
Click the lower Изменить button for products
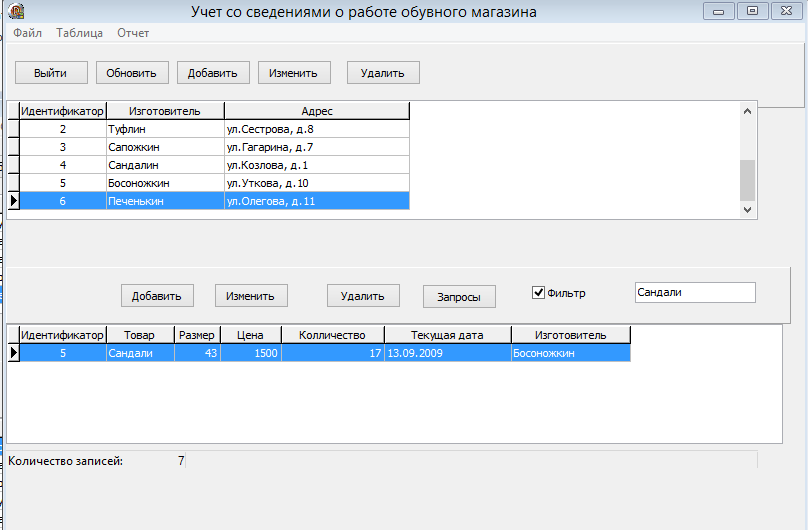[251, 296]
